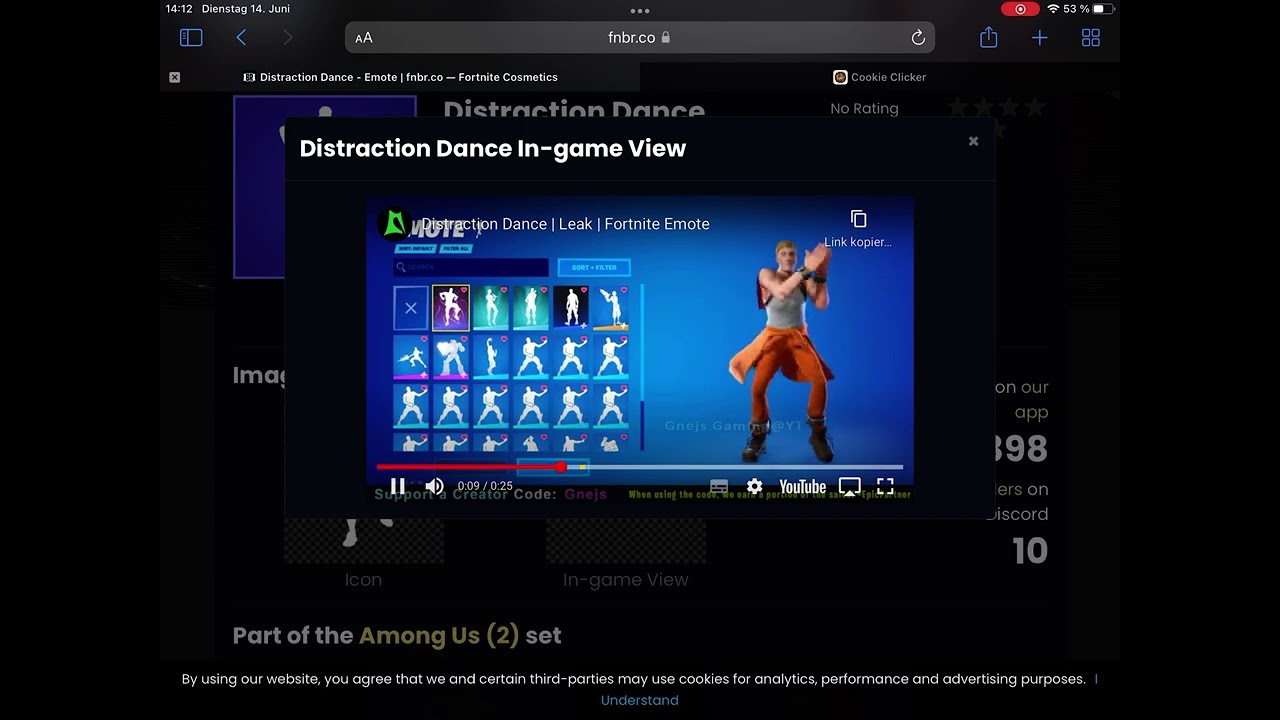Go back to the previous page
This screenshot has width=1280, height=720.
241,38
